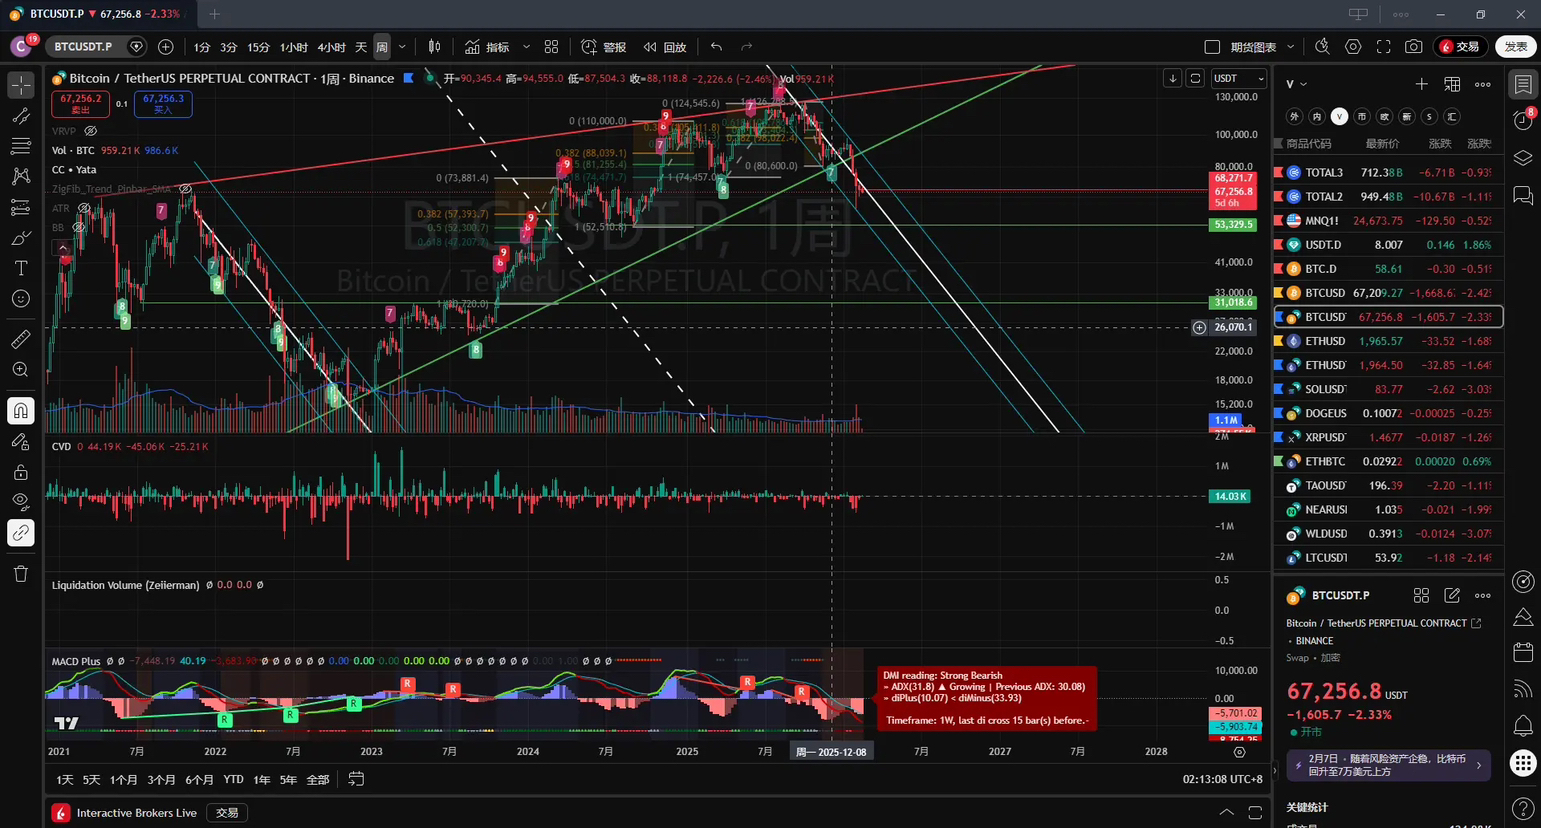The image size is (1541, 828).
Task: Open the watchlist more options menu
Action: [x=1483, y=84]
